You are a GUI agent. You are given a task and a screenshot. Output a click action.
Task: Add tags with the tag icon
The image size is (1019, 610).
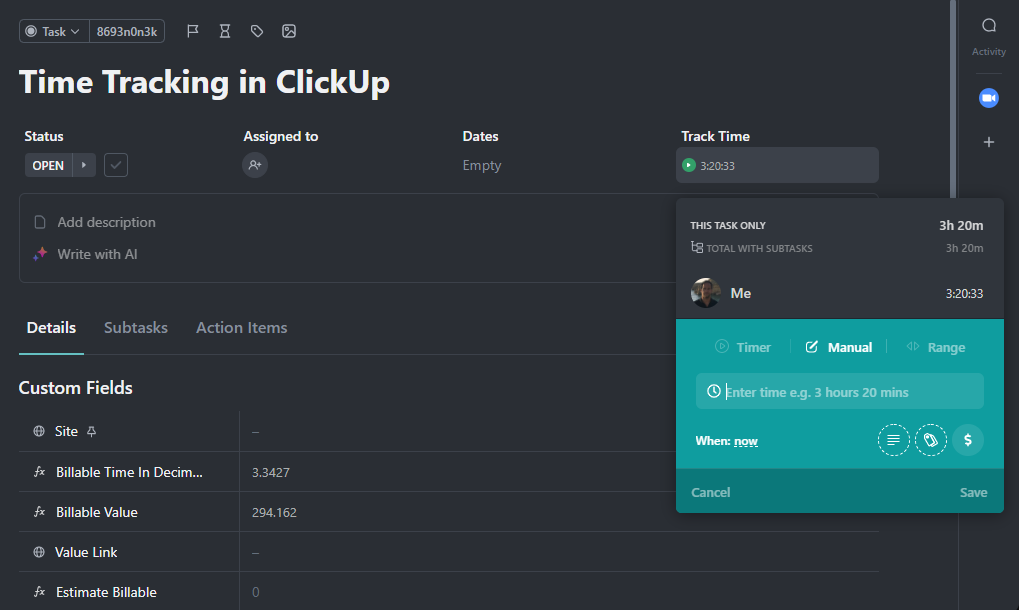[257, 31]
